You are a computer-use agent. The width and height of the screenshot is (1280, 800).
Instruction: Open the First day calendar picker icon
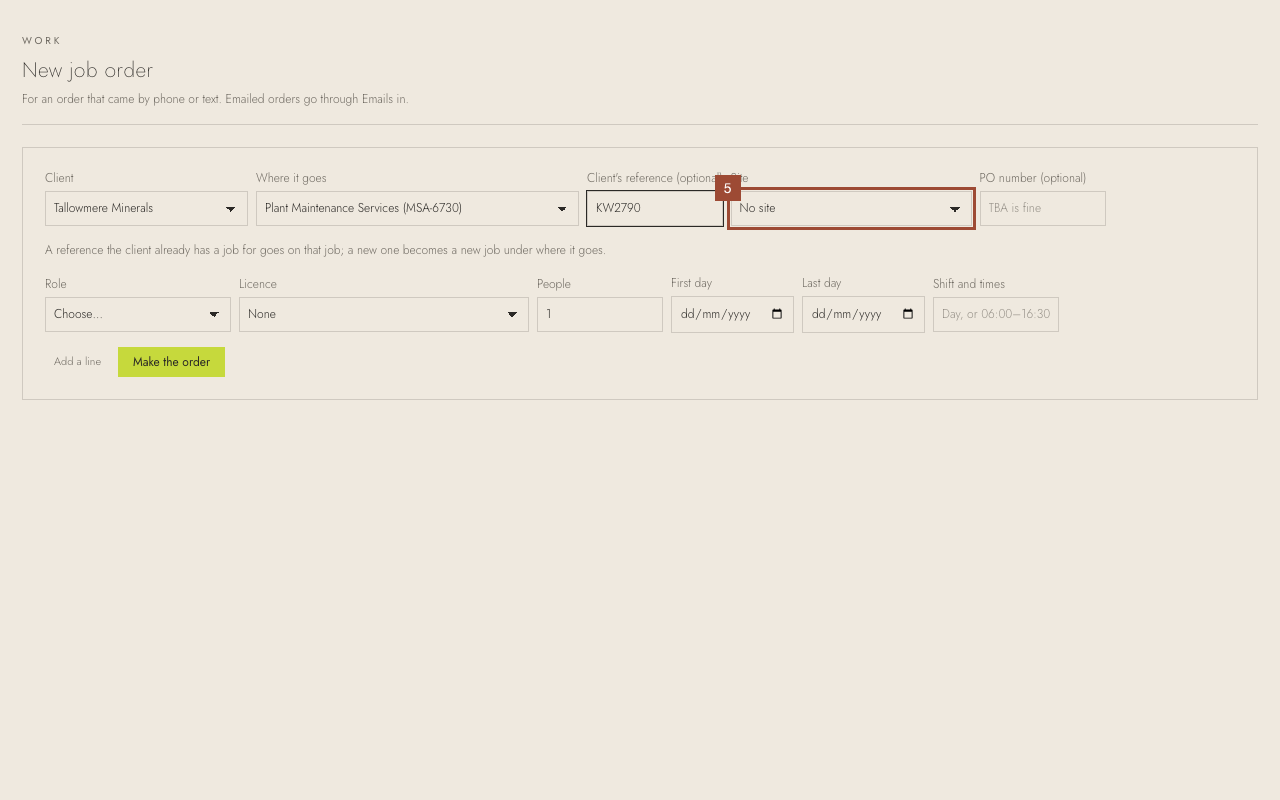[x=777, y=314]
